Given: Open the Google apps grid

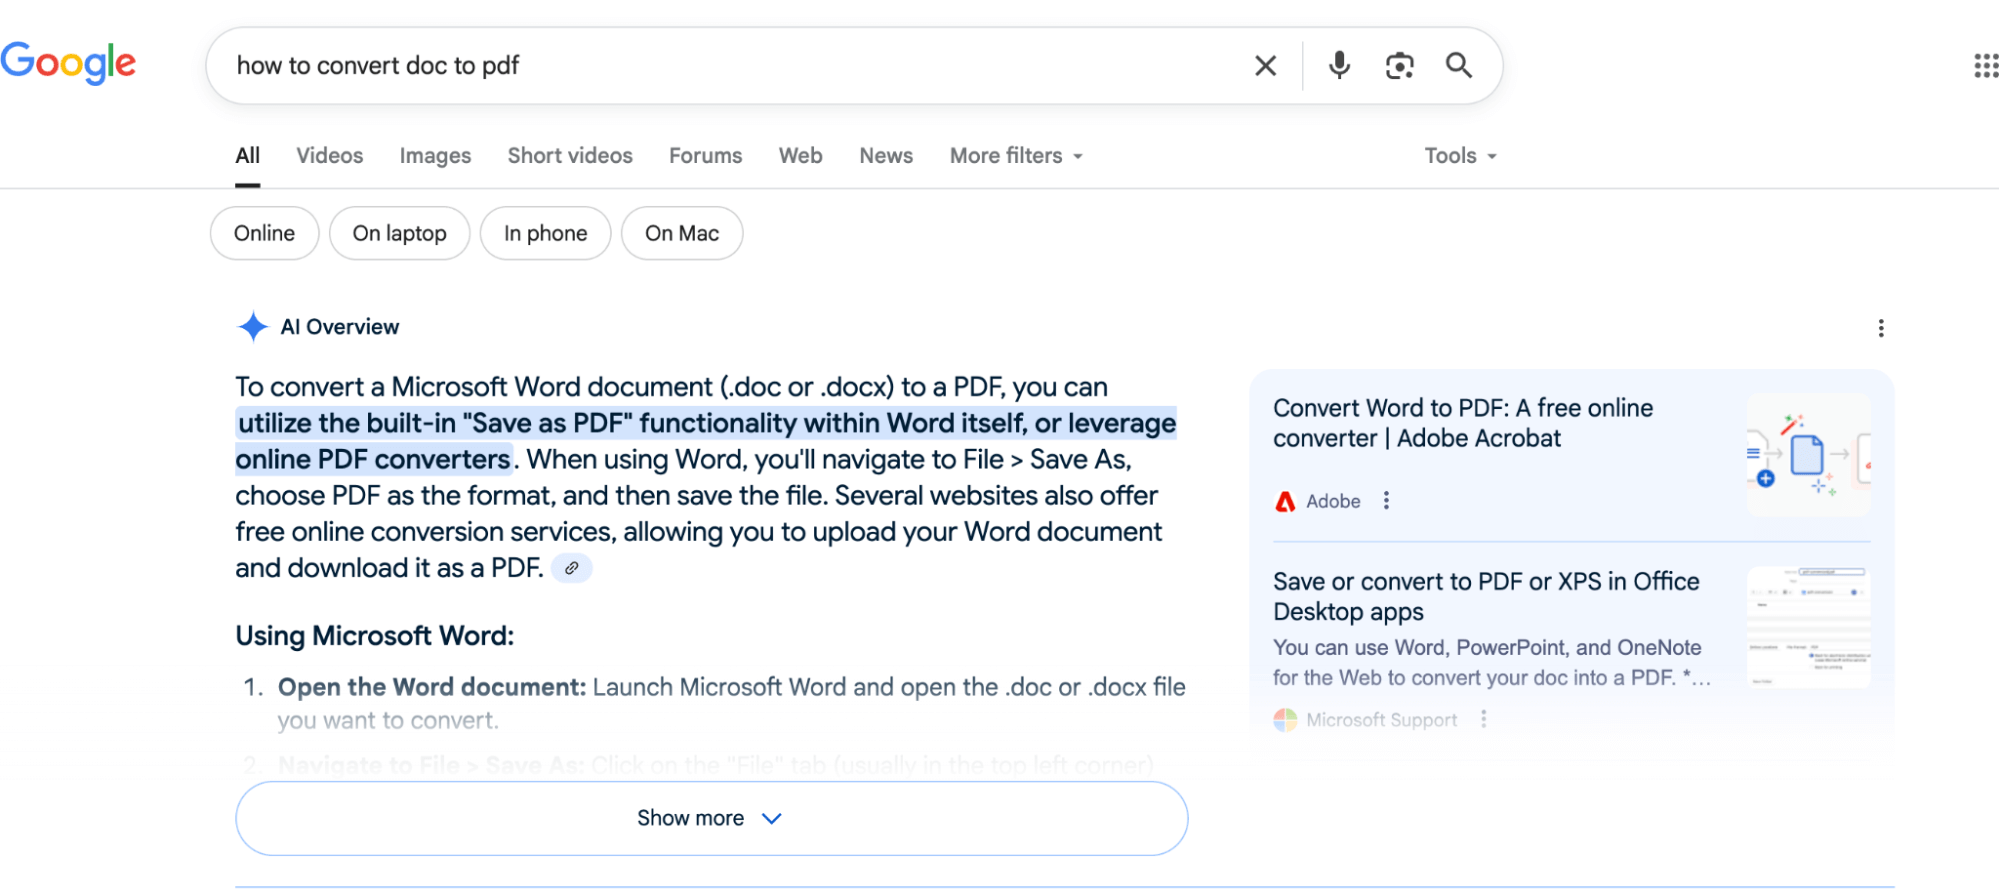Looking at the screenshot, I should click(1985, 66).
